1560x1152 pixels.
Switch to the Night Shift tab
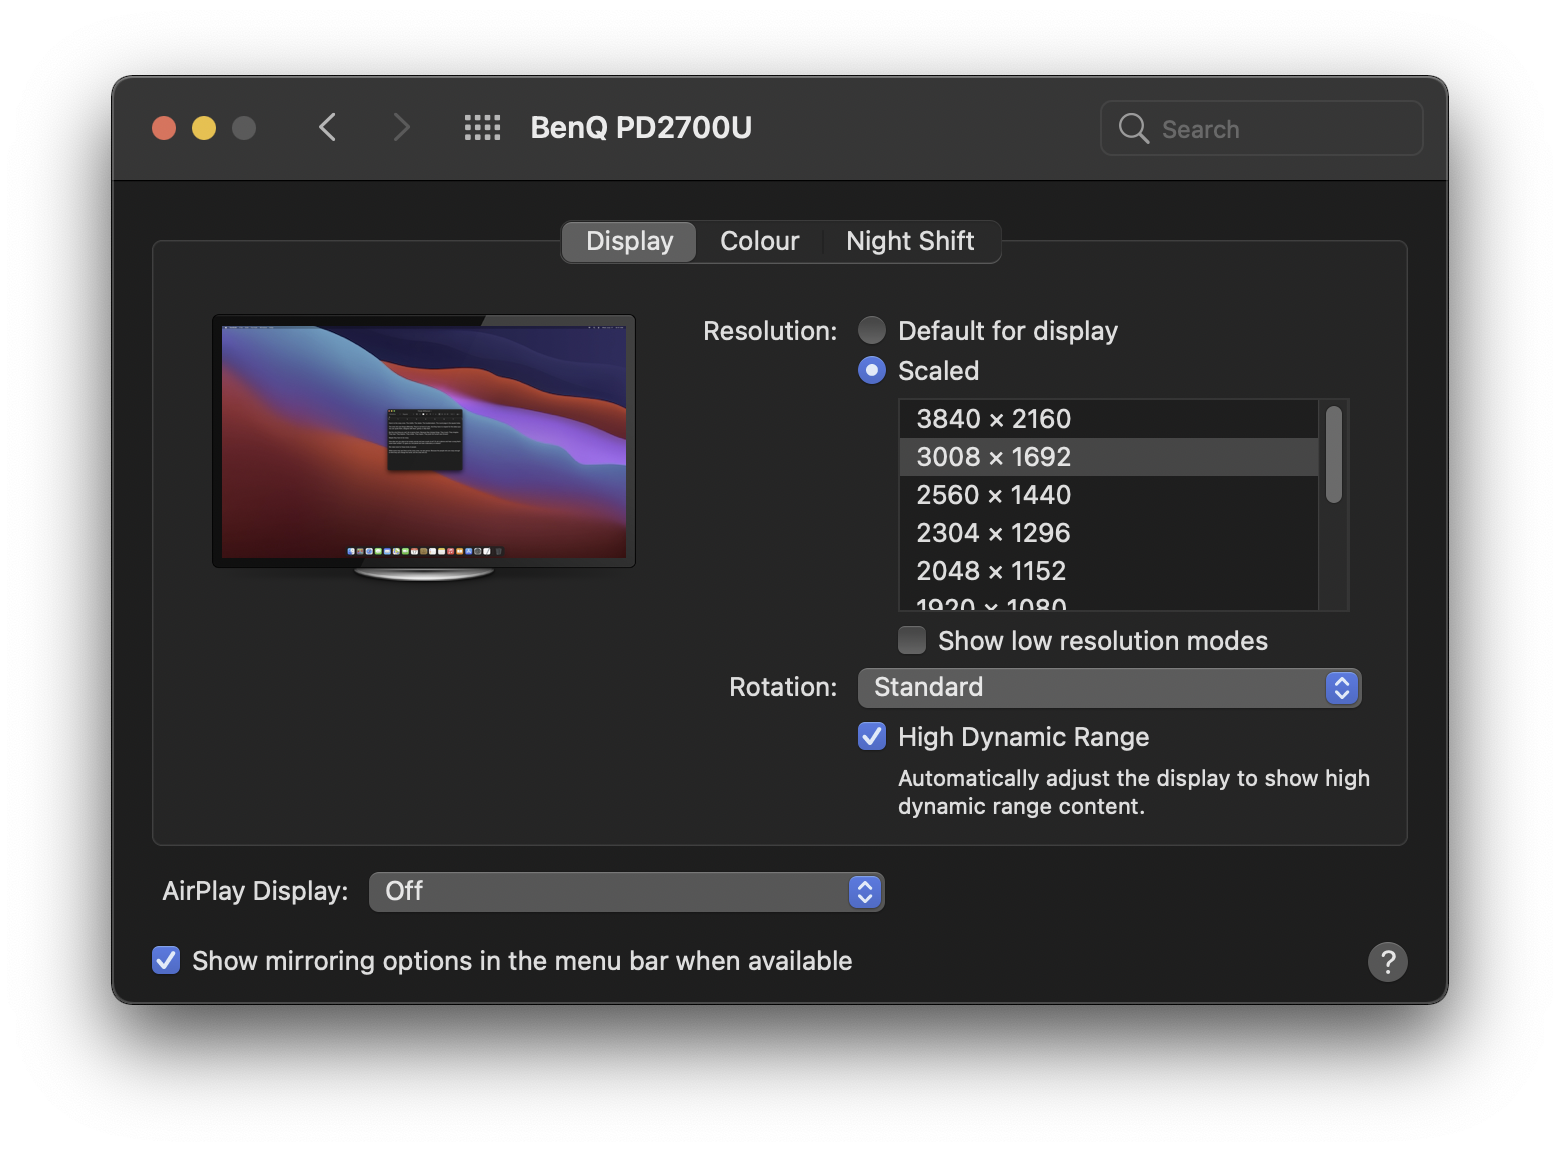click(x=910, y=241)
